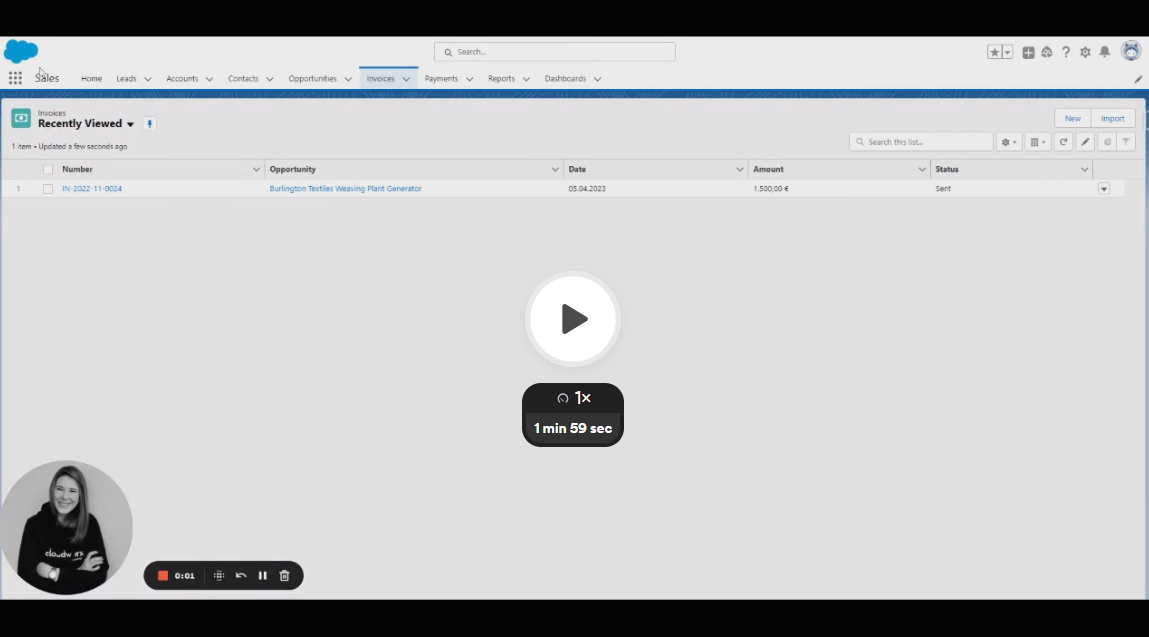Open the Setup gear icon
Screen dimensions: 1149x637
1085,52
